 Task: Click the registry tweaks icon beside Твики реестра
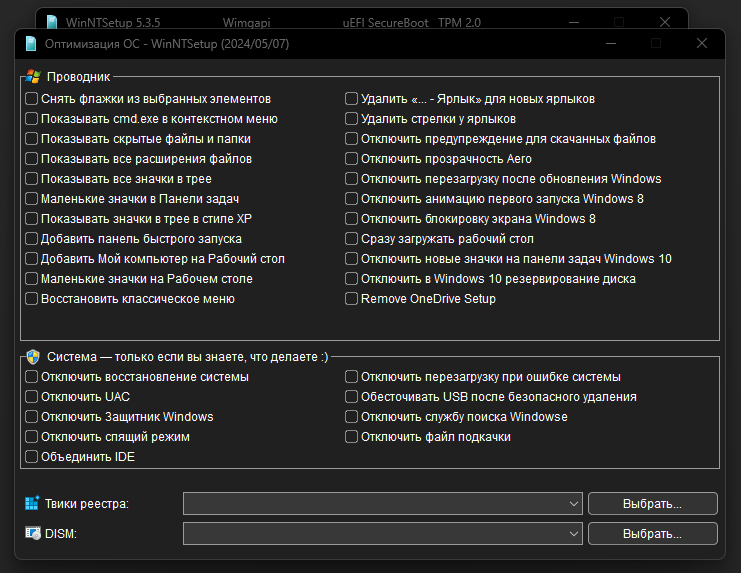point(32,503)
